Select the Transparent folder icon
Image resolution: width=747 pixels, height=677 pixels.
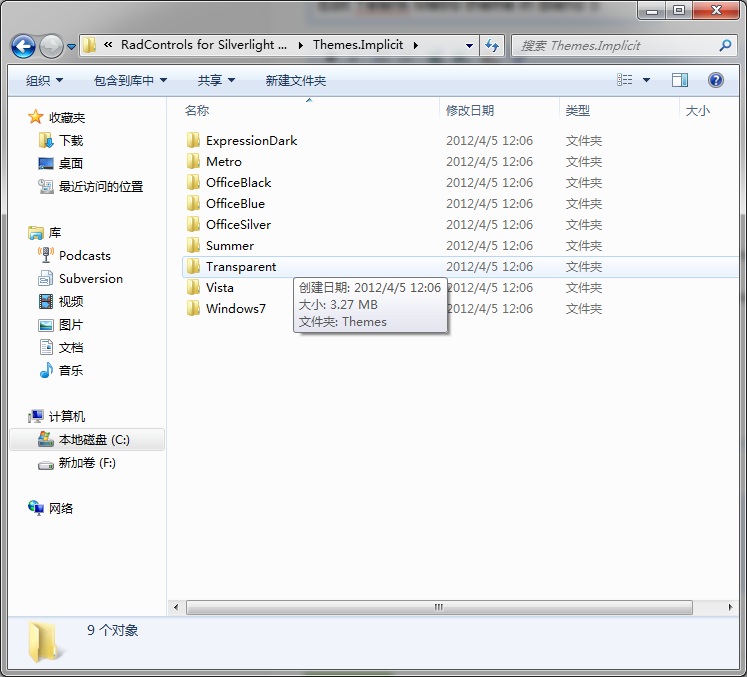[193, 267]
